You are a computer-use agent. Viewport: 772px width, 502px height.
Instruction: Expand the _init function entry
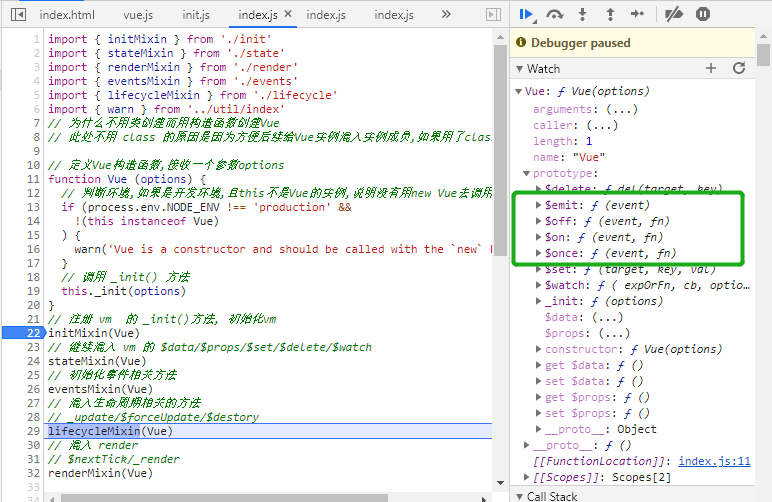point(538,301)
